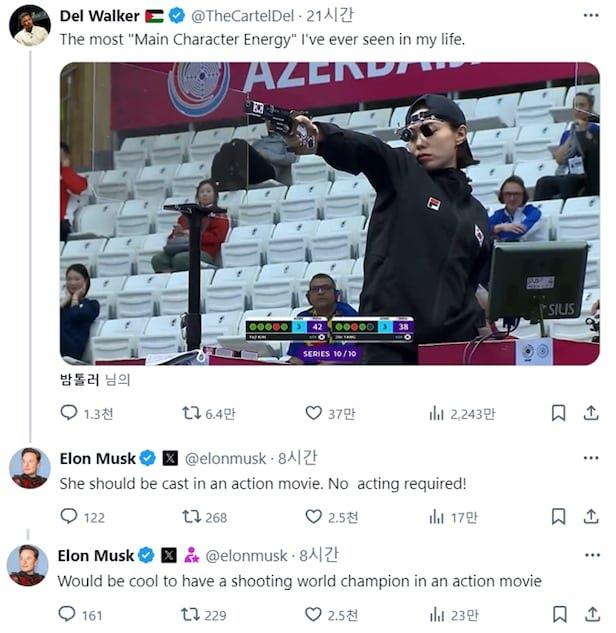The height and width of the screenshot is (633, 616).
Task: Open more options on Elon's second reply
Action: pyautogui.click(x=590, y=555)
